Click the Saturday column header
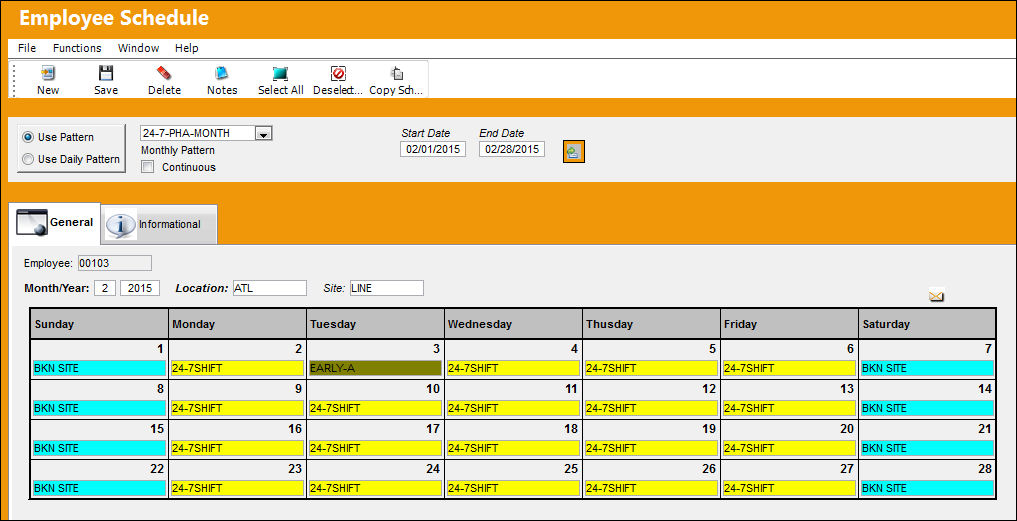The height and width of the screenshot is (521, 1017). point(927,324)
